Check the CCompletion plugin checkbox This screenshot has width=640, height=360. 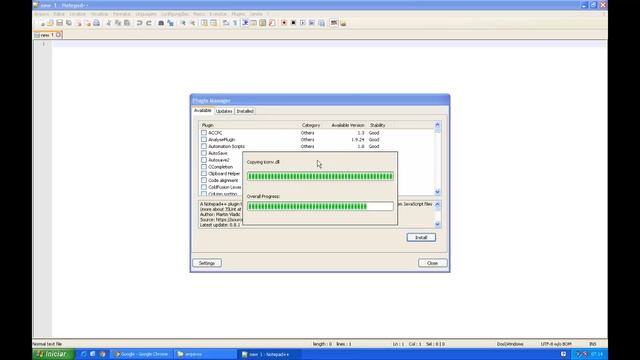[204, 167]
